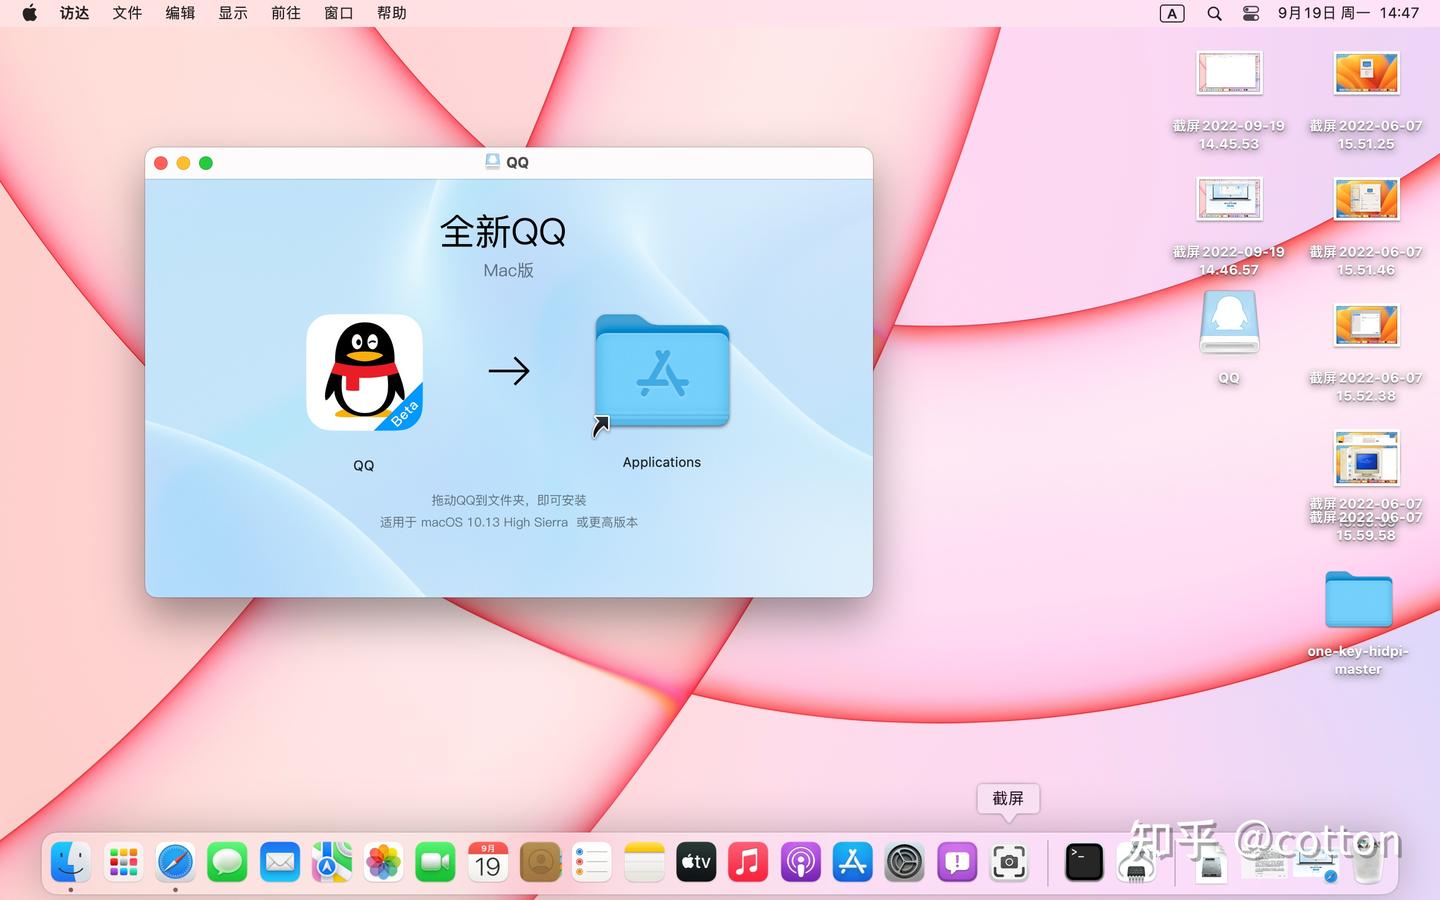1440x900 pixels.
Task: Open the one-key-hidpi-master folder on desktop
Action: click(x=1357, y=600)
